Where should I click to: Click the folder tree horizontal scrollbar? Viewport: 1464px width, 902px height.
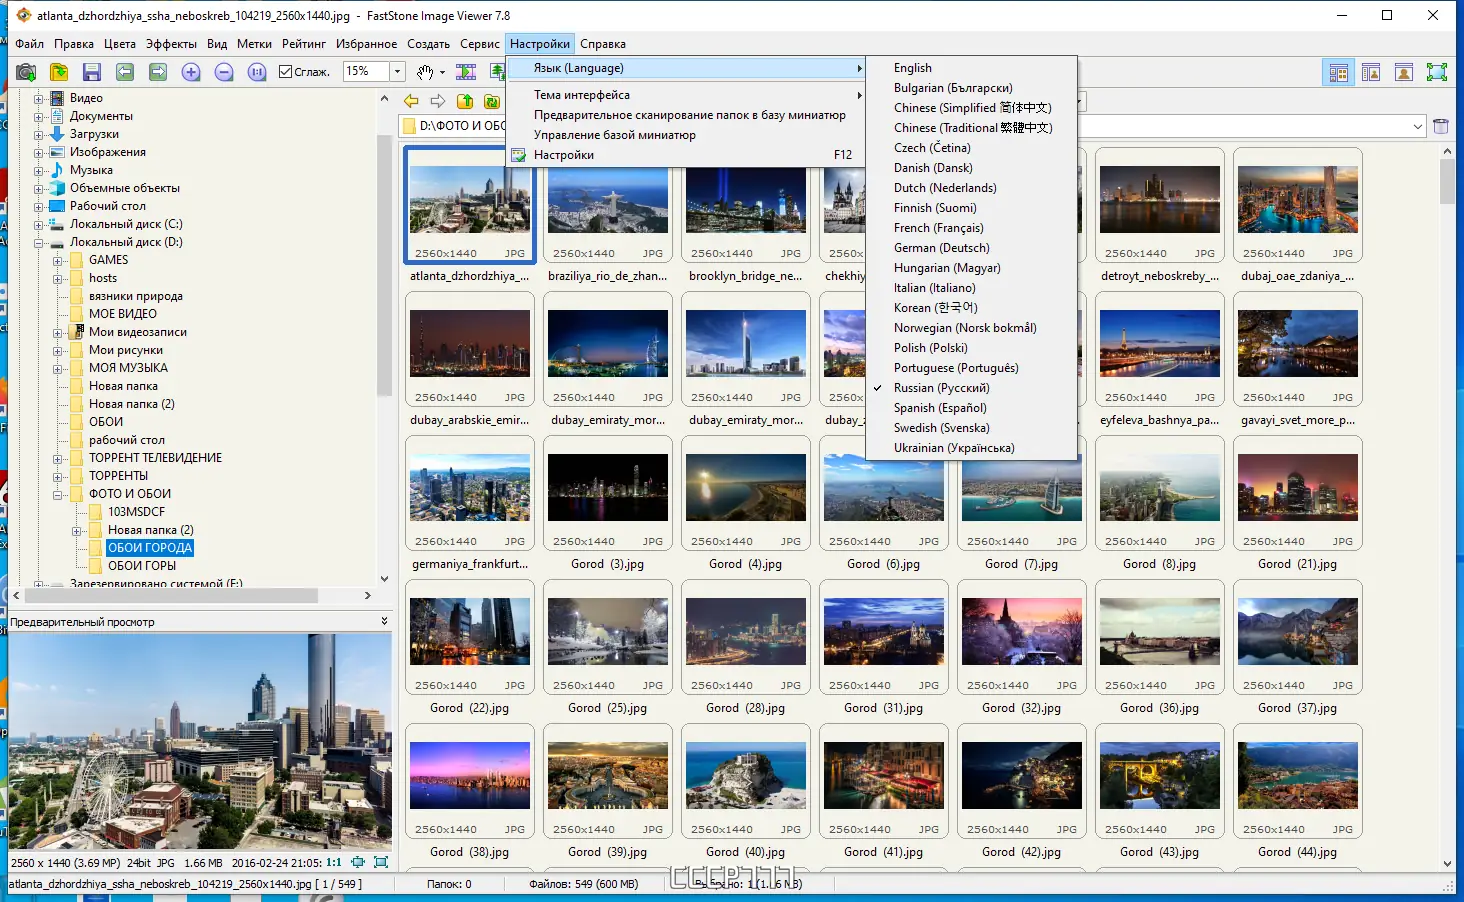tap(170, 596)
